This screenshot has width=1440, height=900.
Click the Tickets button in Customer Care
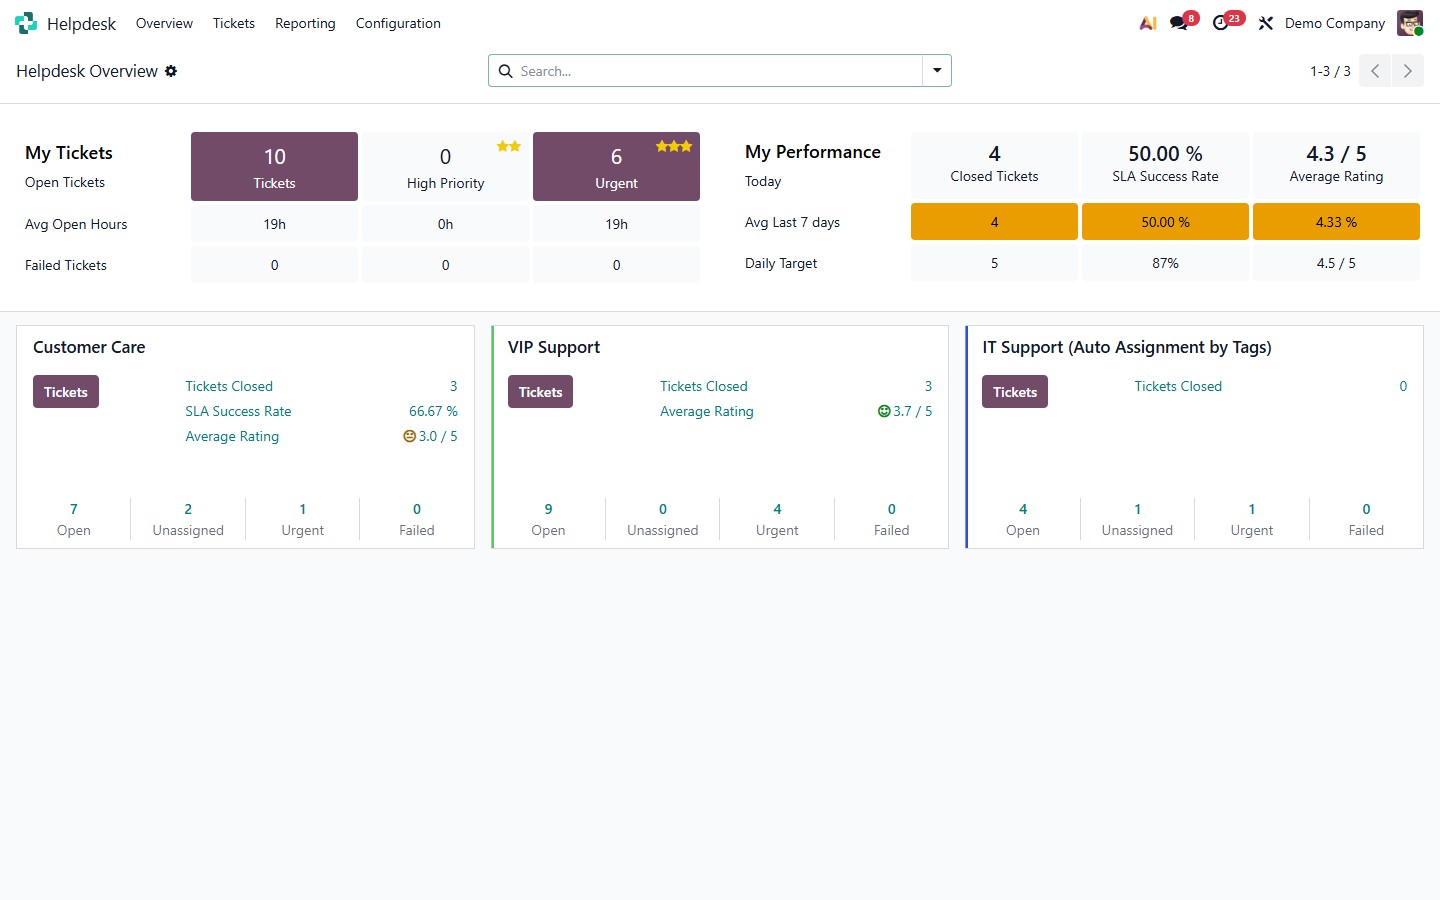pos(65,391)
